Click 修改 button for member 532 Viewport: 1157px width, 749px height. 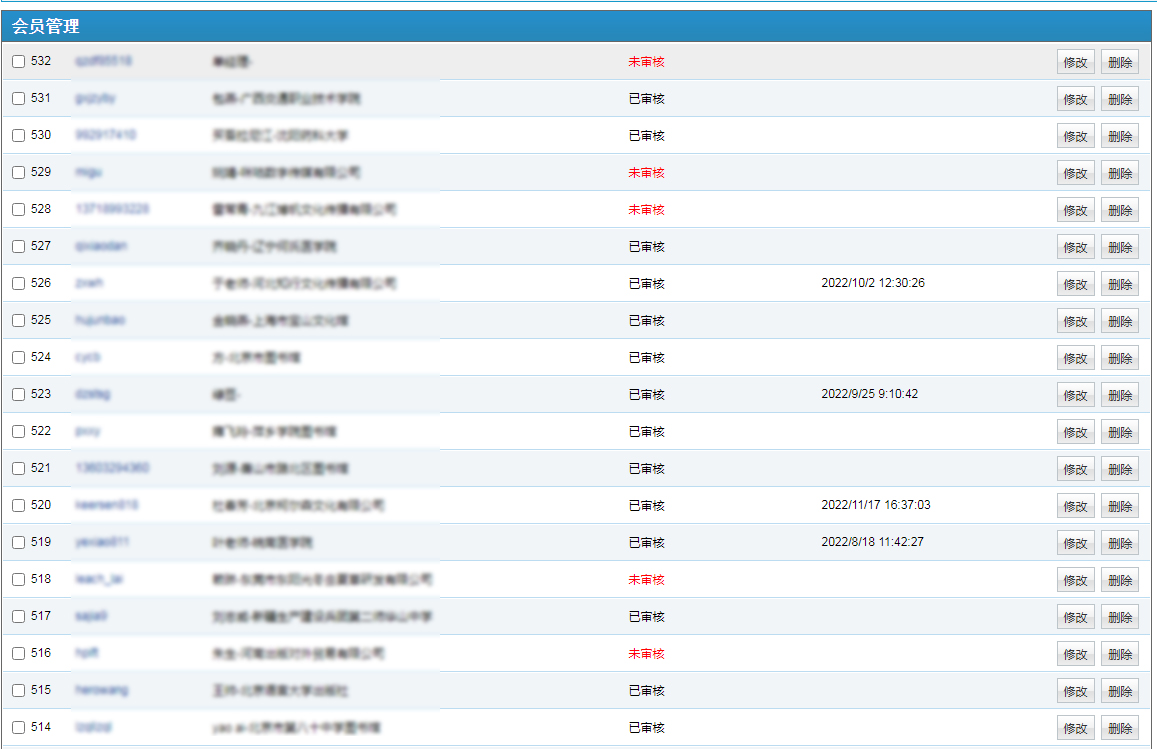[1075, 62]
